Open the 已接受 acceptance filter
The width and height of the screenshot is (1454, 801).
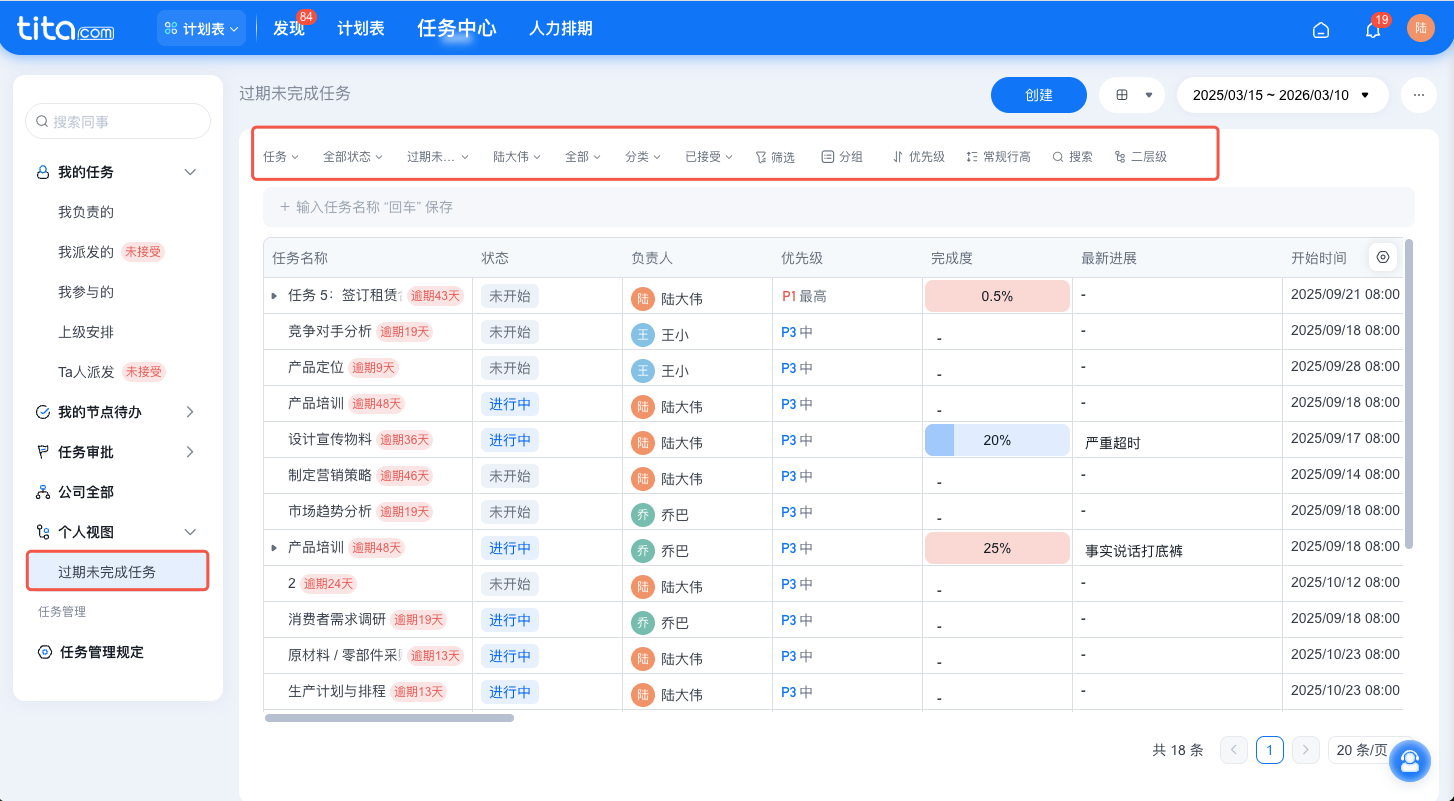[x=708, y=156]
